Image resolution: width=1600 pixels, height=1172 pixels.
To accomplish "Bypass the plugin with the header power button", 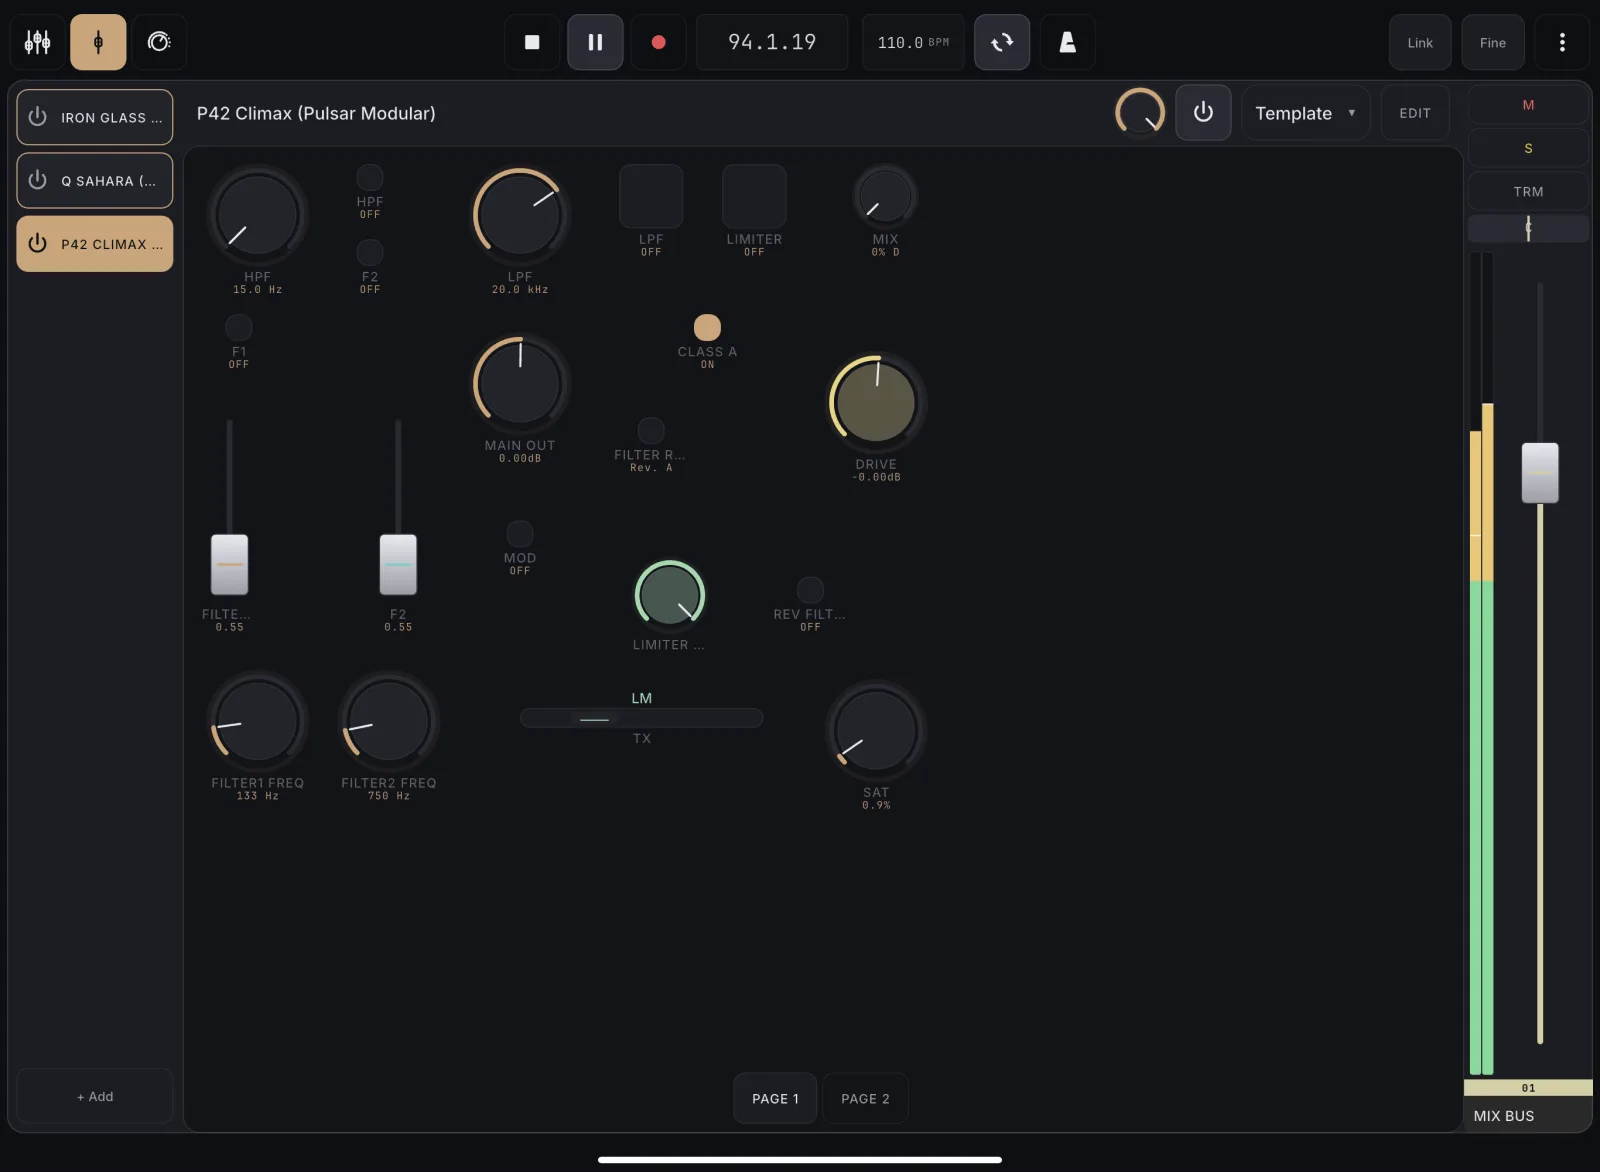I will coord(1203,113).
